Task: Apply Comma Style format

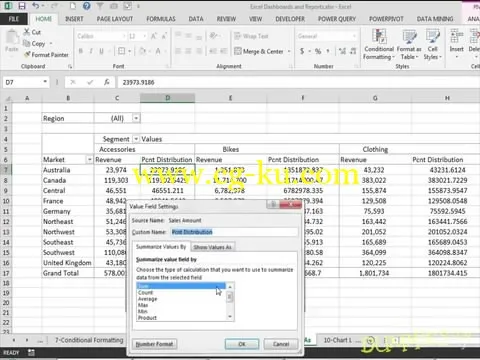Action: pos(328,51)
